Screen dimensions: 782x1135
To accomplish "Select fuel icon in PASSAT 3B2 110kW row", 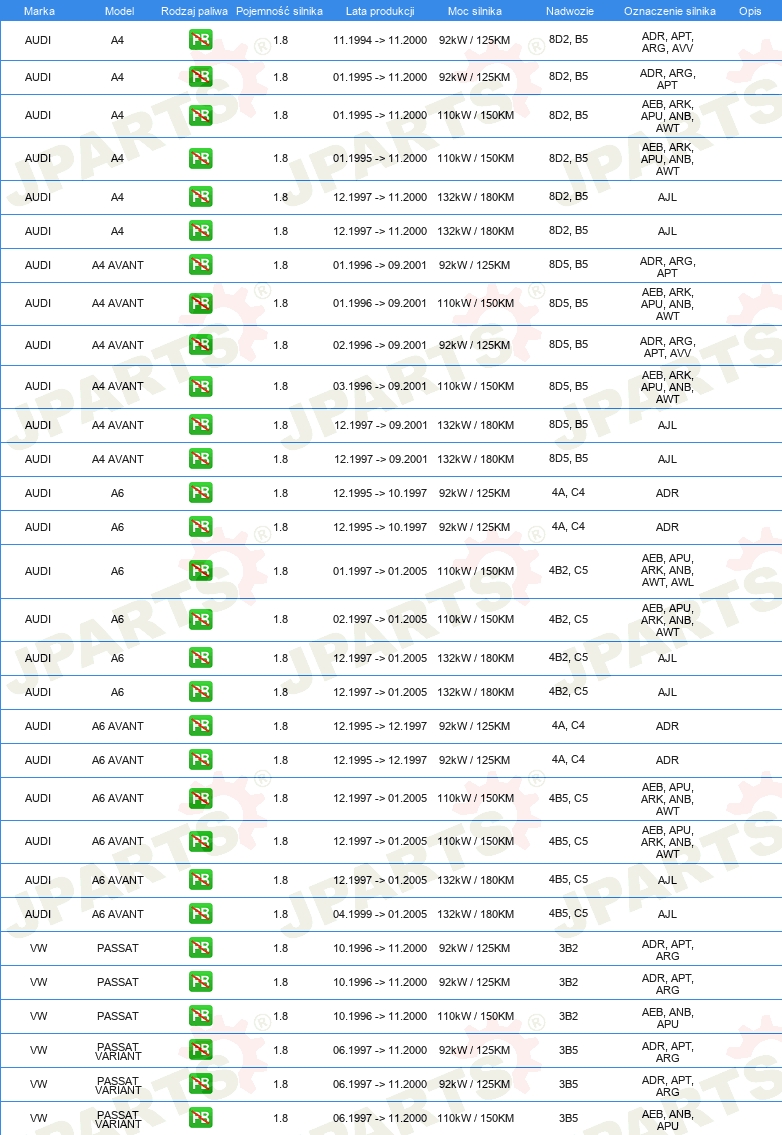I will [201, 1016].
